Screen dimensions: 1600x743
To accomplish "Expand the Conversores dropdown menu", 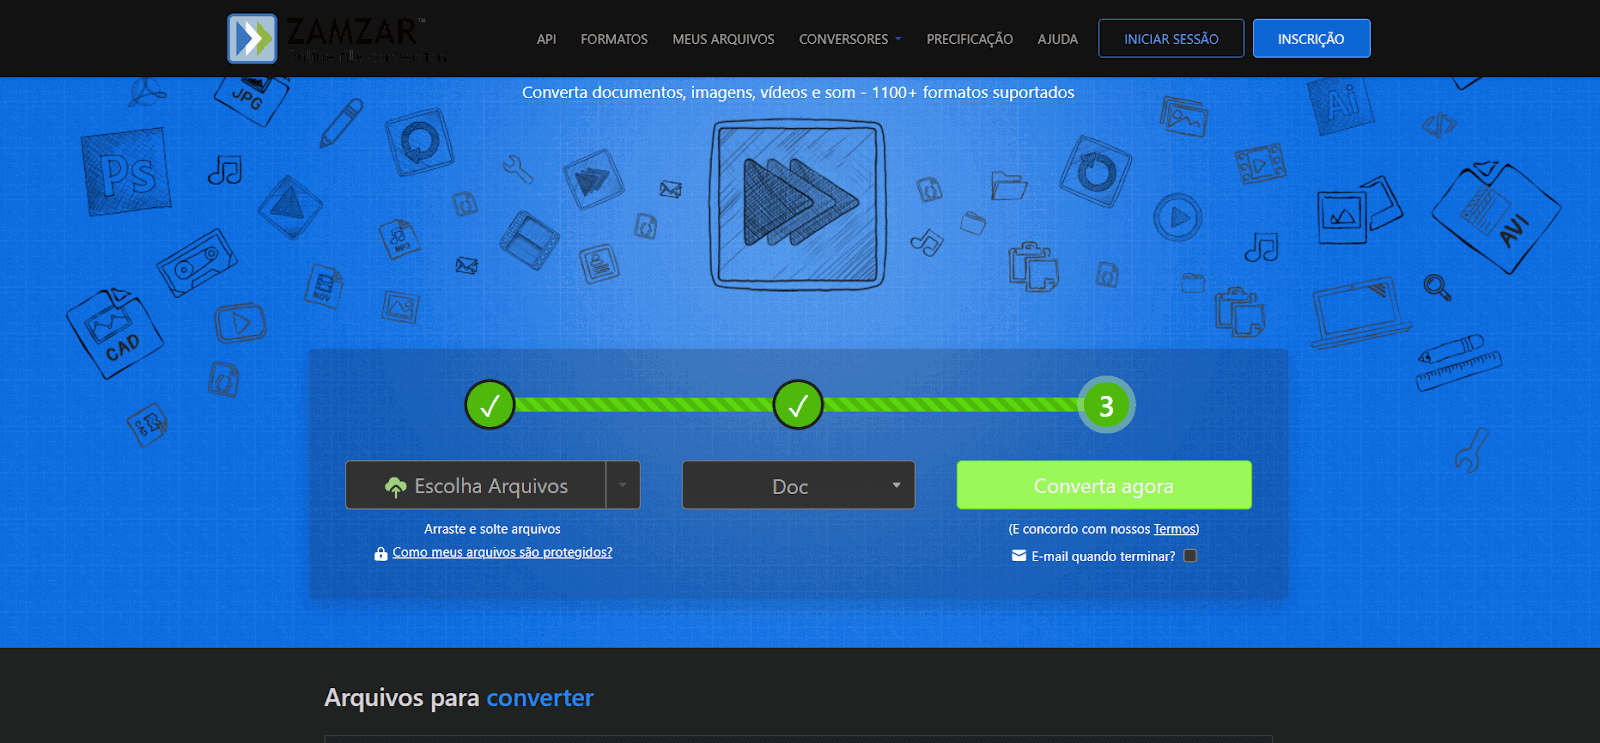I will [850, 39].
